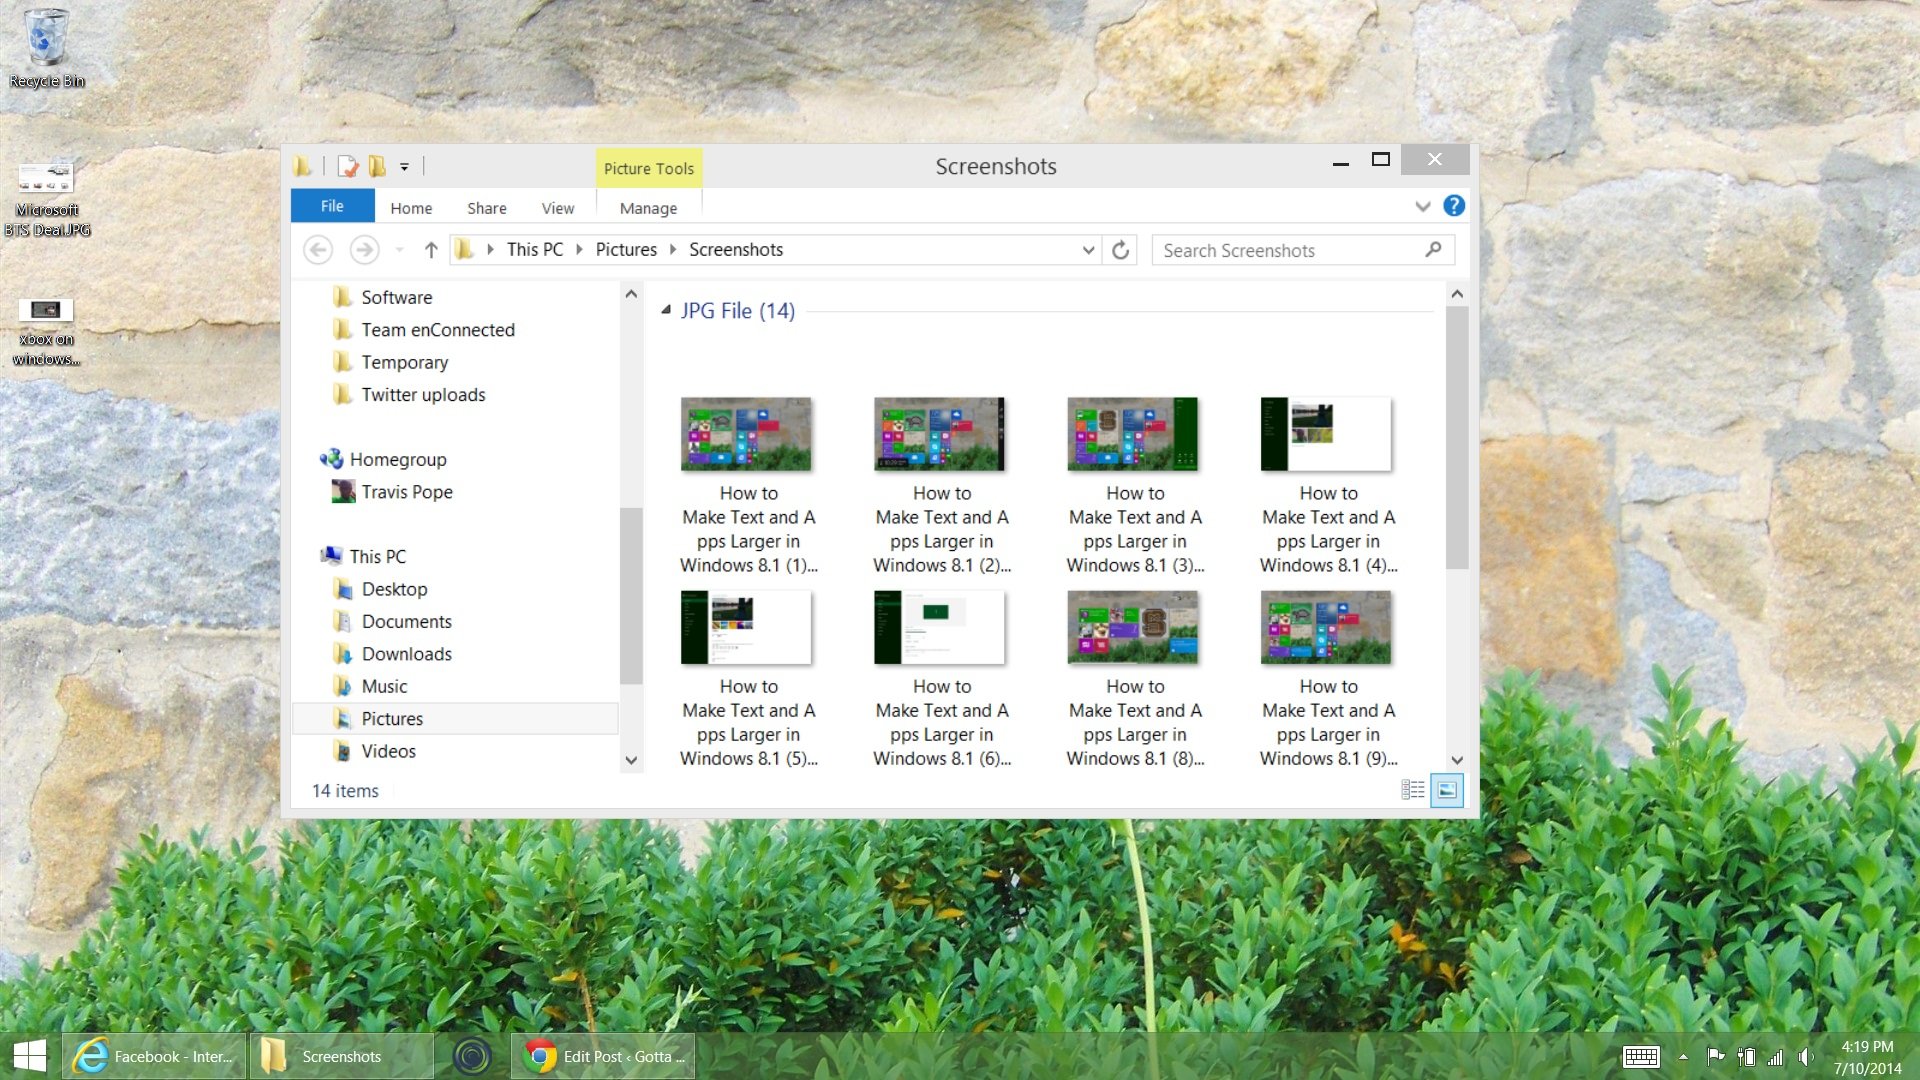Switch to Details view in status bar
1920x1080 pixels.
pos(1413,790)
